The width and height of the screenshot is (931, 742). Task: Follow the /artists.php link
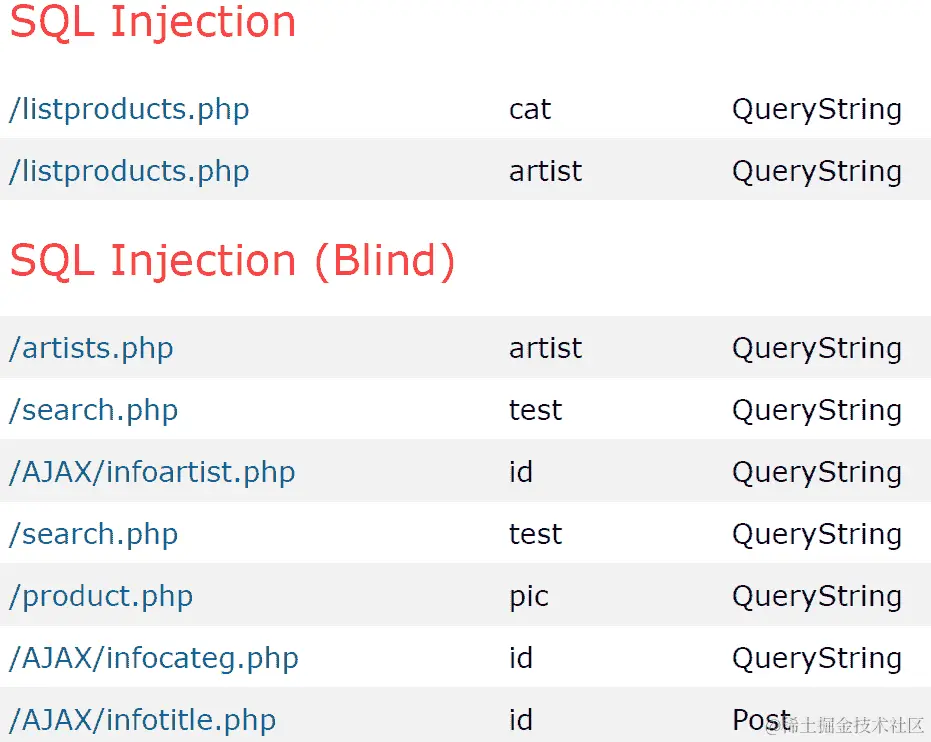click(91, 348)
